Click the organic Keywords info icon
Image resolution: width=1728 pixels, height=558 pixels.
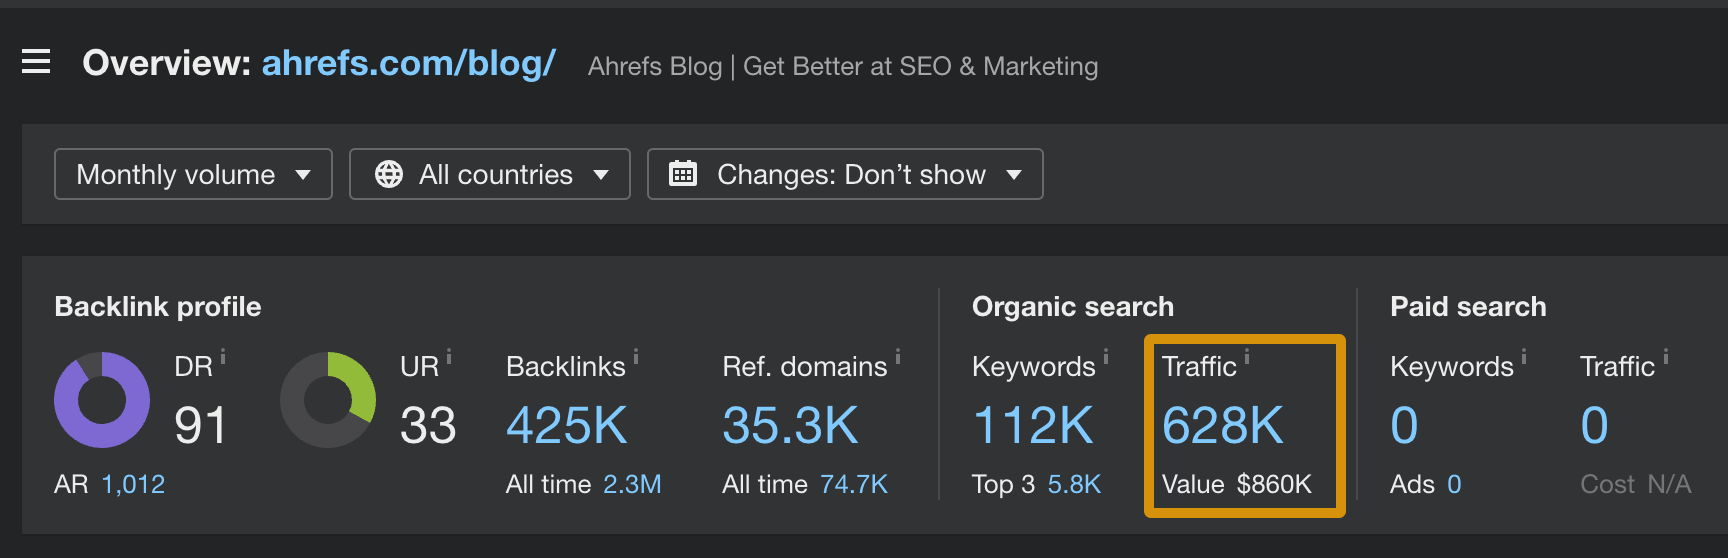(x=1106, y=356)
